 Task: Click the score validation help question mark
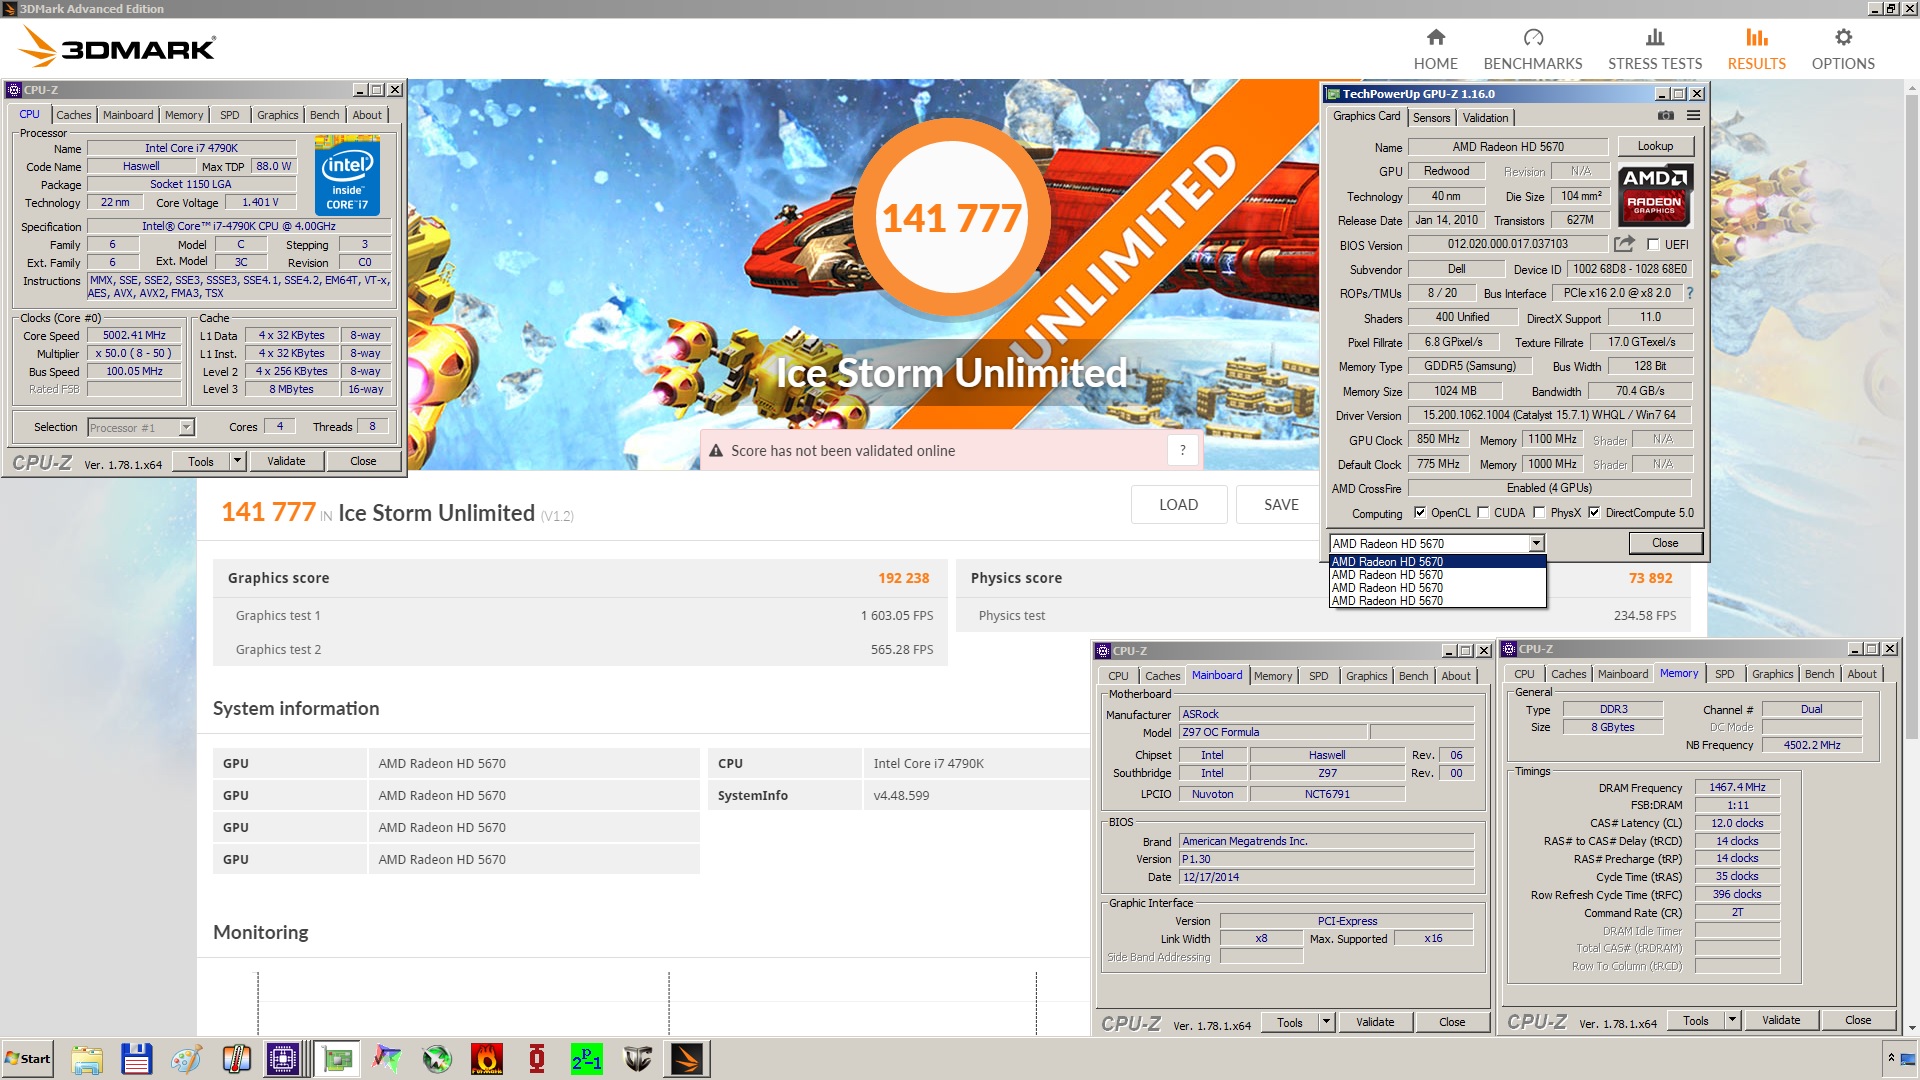[1182, 450]
